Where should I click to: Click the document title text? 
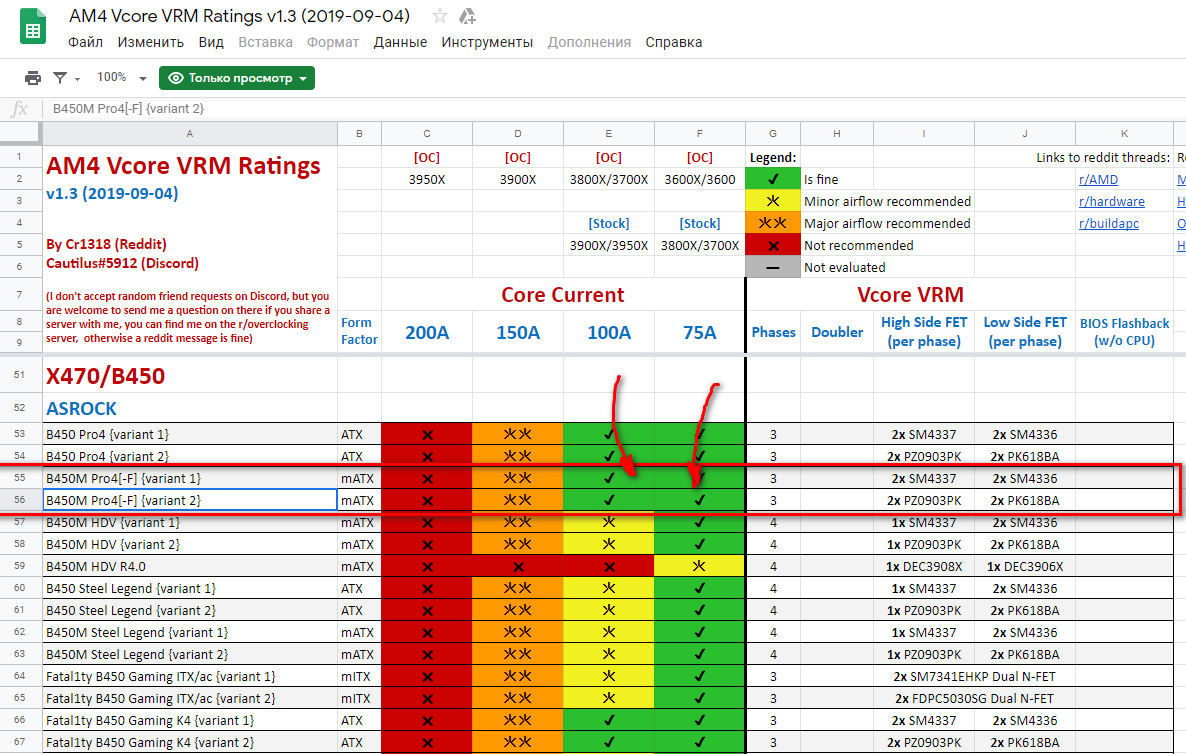click(x=240, y=16)
